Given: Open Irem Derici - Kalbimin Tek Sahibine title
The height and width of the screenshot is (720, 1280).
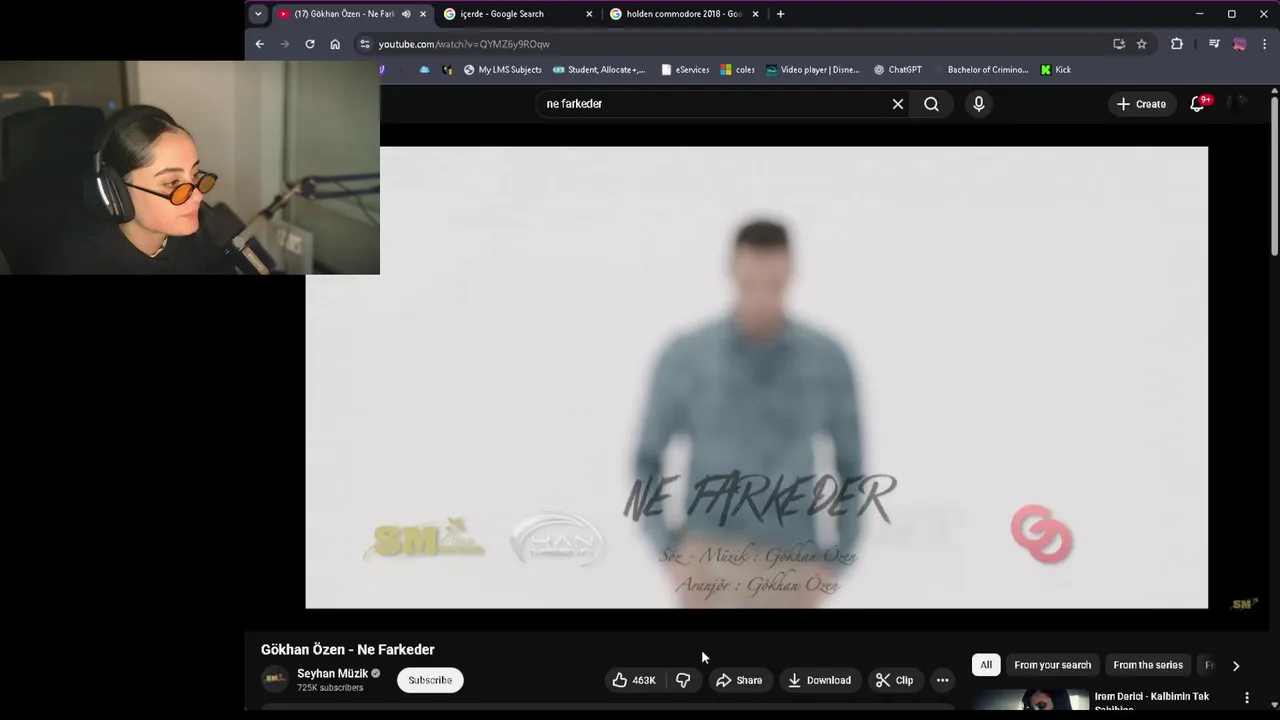Looking at the screenshot, I should click(1152, 701).
